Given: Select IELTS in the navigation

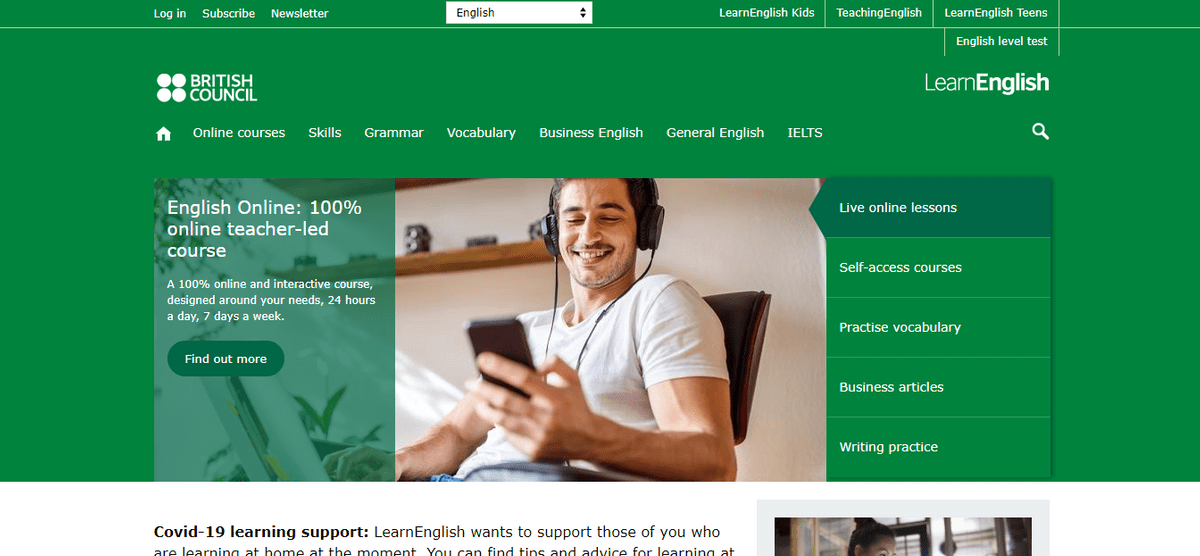Looking at the screenshot, I should click(805, 132).
